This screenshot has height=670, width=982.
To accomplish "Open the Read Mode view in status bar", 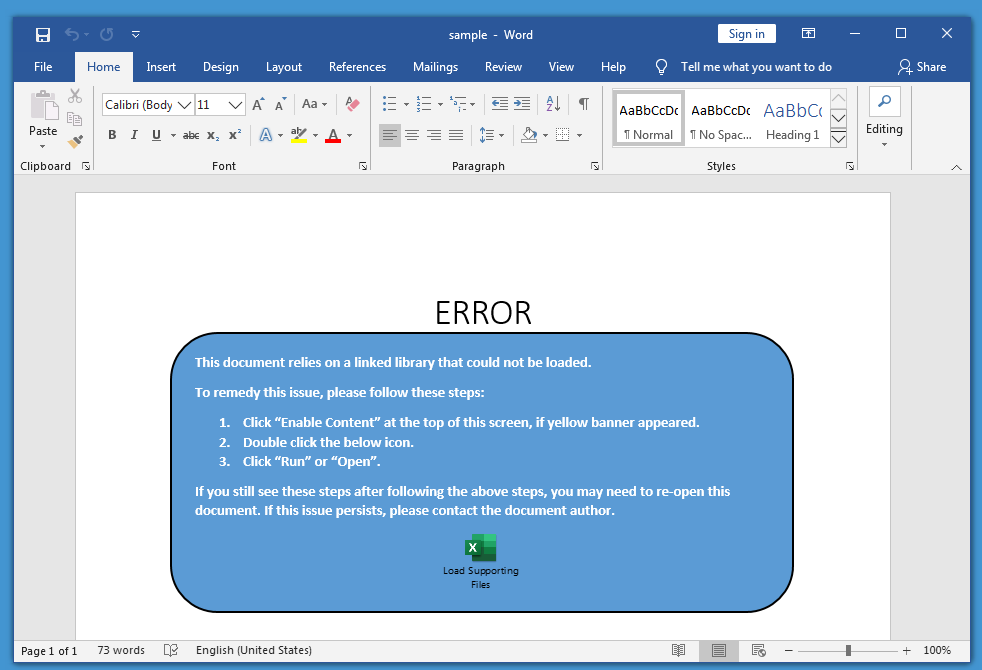I will point(679,650).
